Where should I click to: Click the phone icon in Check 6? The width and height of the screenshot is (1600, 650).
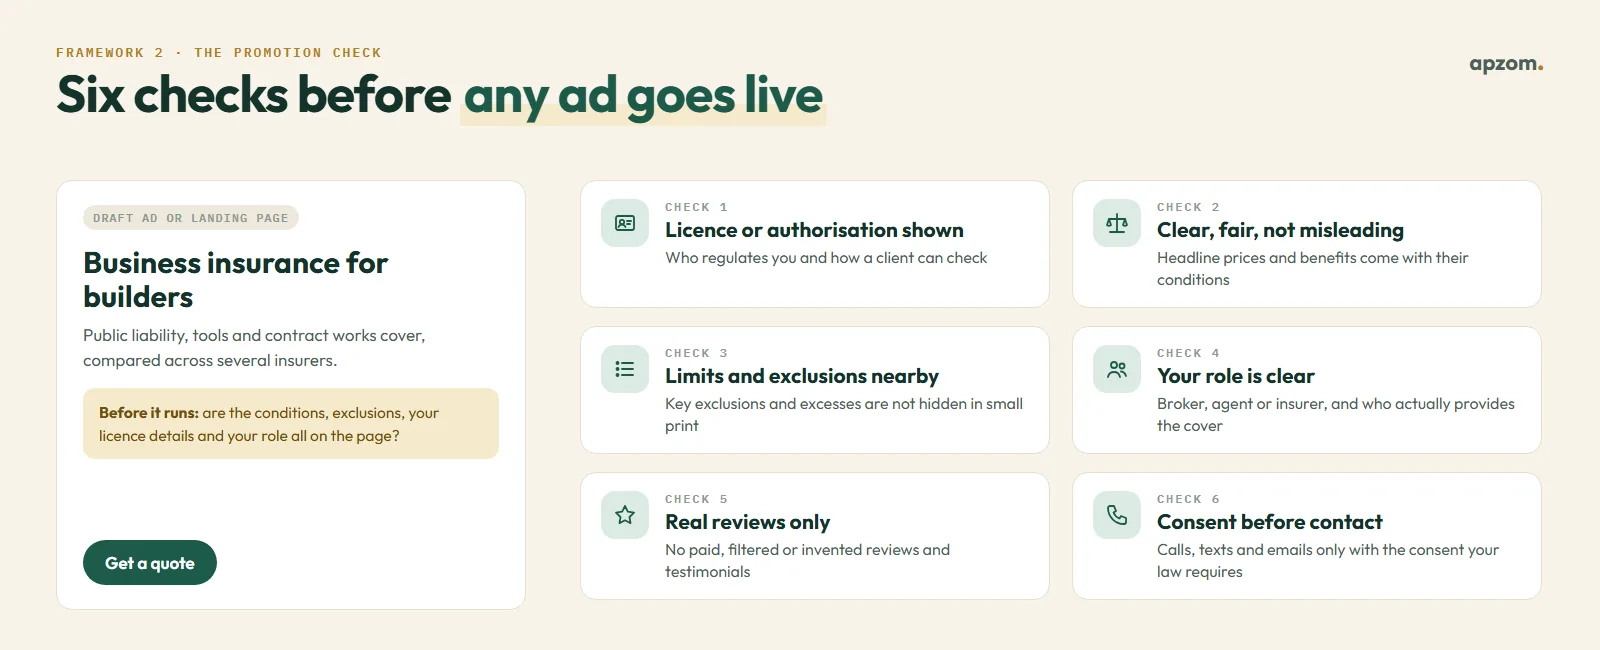1117,515
